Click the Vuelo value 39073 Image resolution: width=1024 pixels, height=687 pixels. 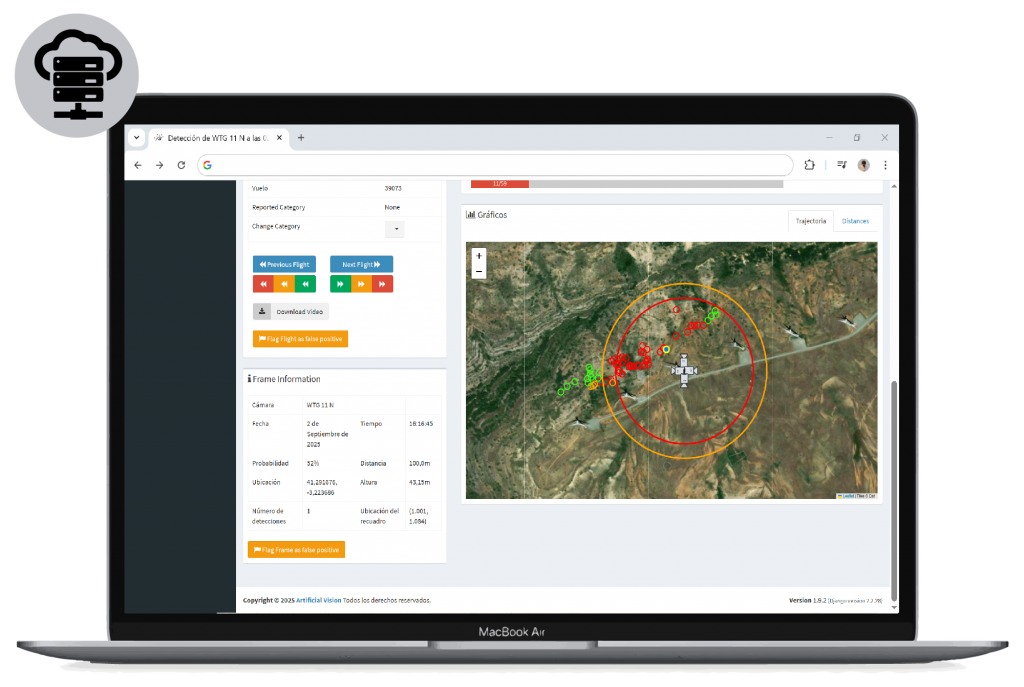(393, 188)
